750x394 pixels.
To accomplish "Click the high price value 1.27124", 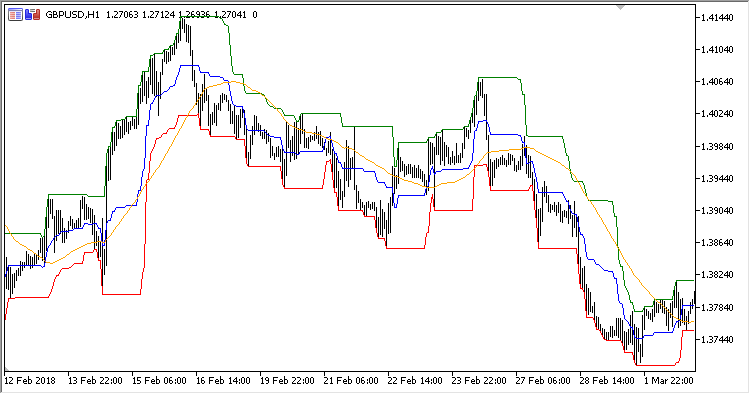I will (158, 15).
